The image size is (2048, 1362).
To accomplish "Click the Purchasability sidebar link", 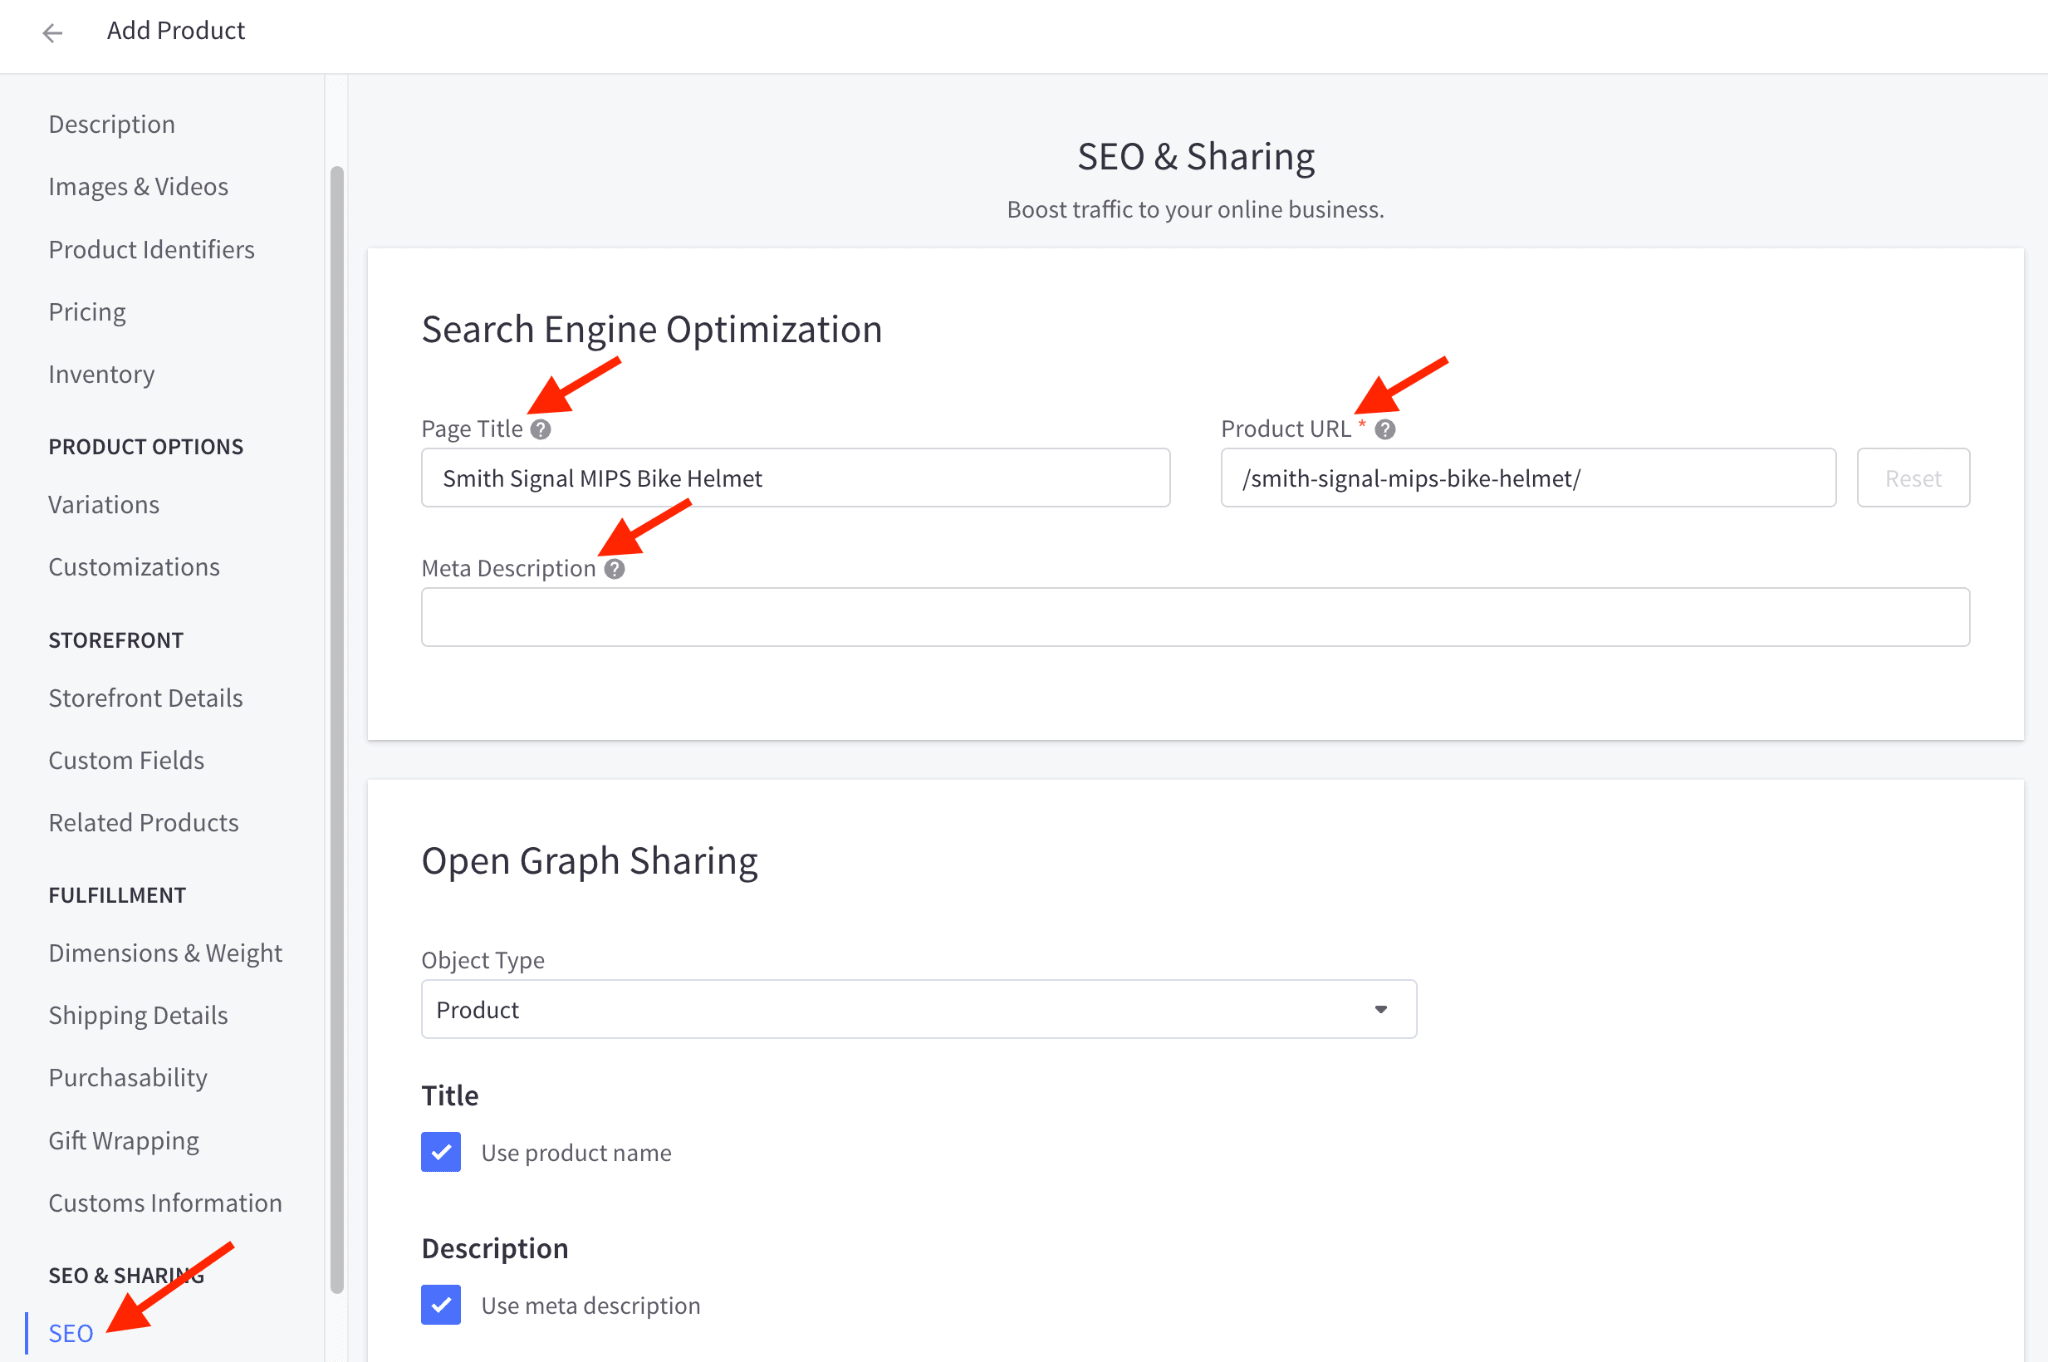I will coord(129,1075).
